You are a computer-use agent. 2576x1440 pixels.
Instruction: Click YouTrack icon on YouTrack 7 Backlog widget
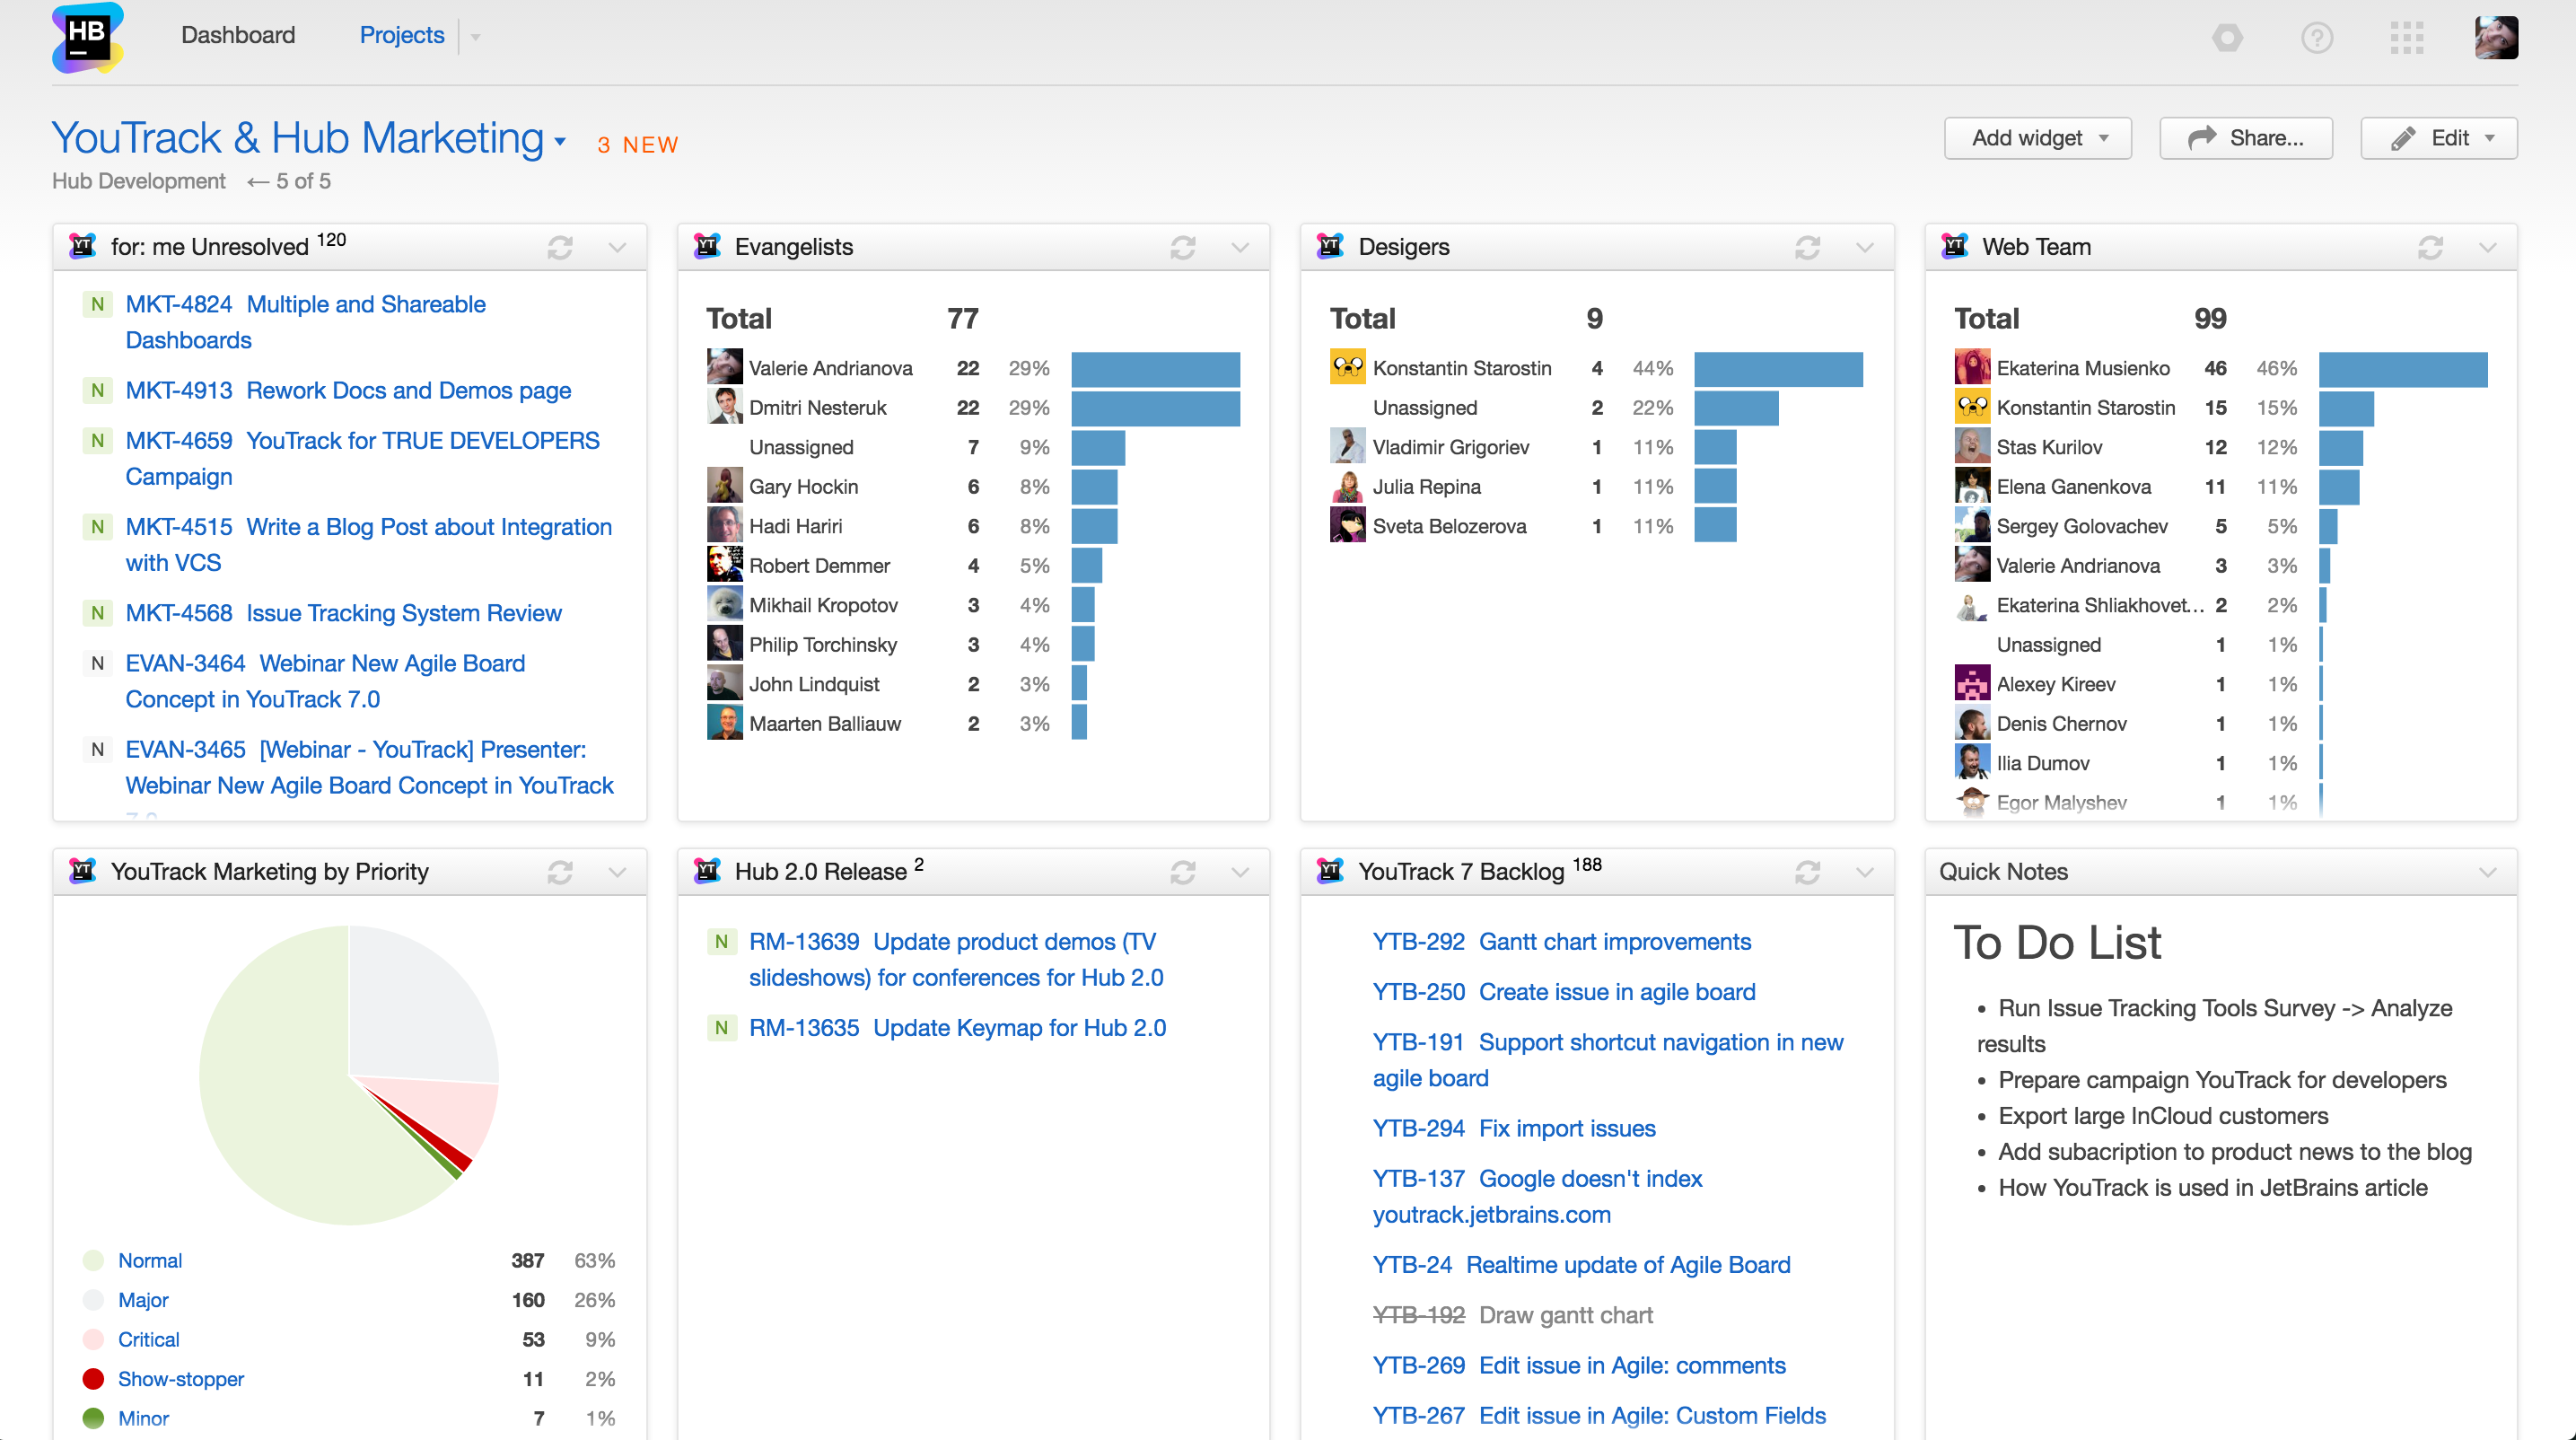pos(1330,871)
